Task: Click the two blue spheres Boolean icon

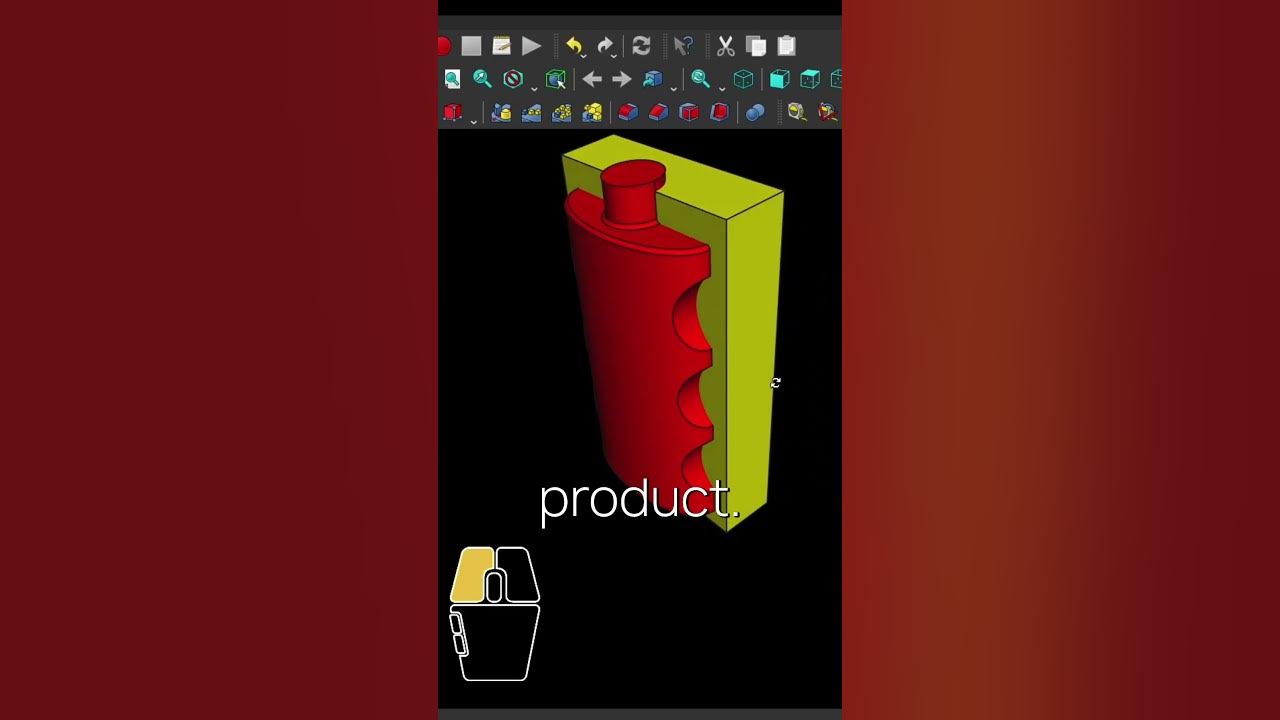Action: [x=755, y=112]
